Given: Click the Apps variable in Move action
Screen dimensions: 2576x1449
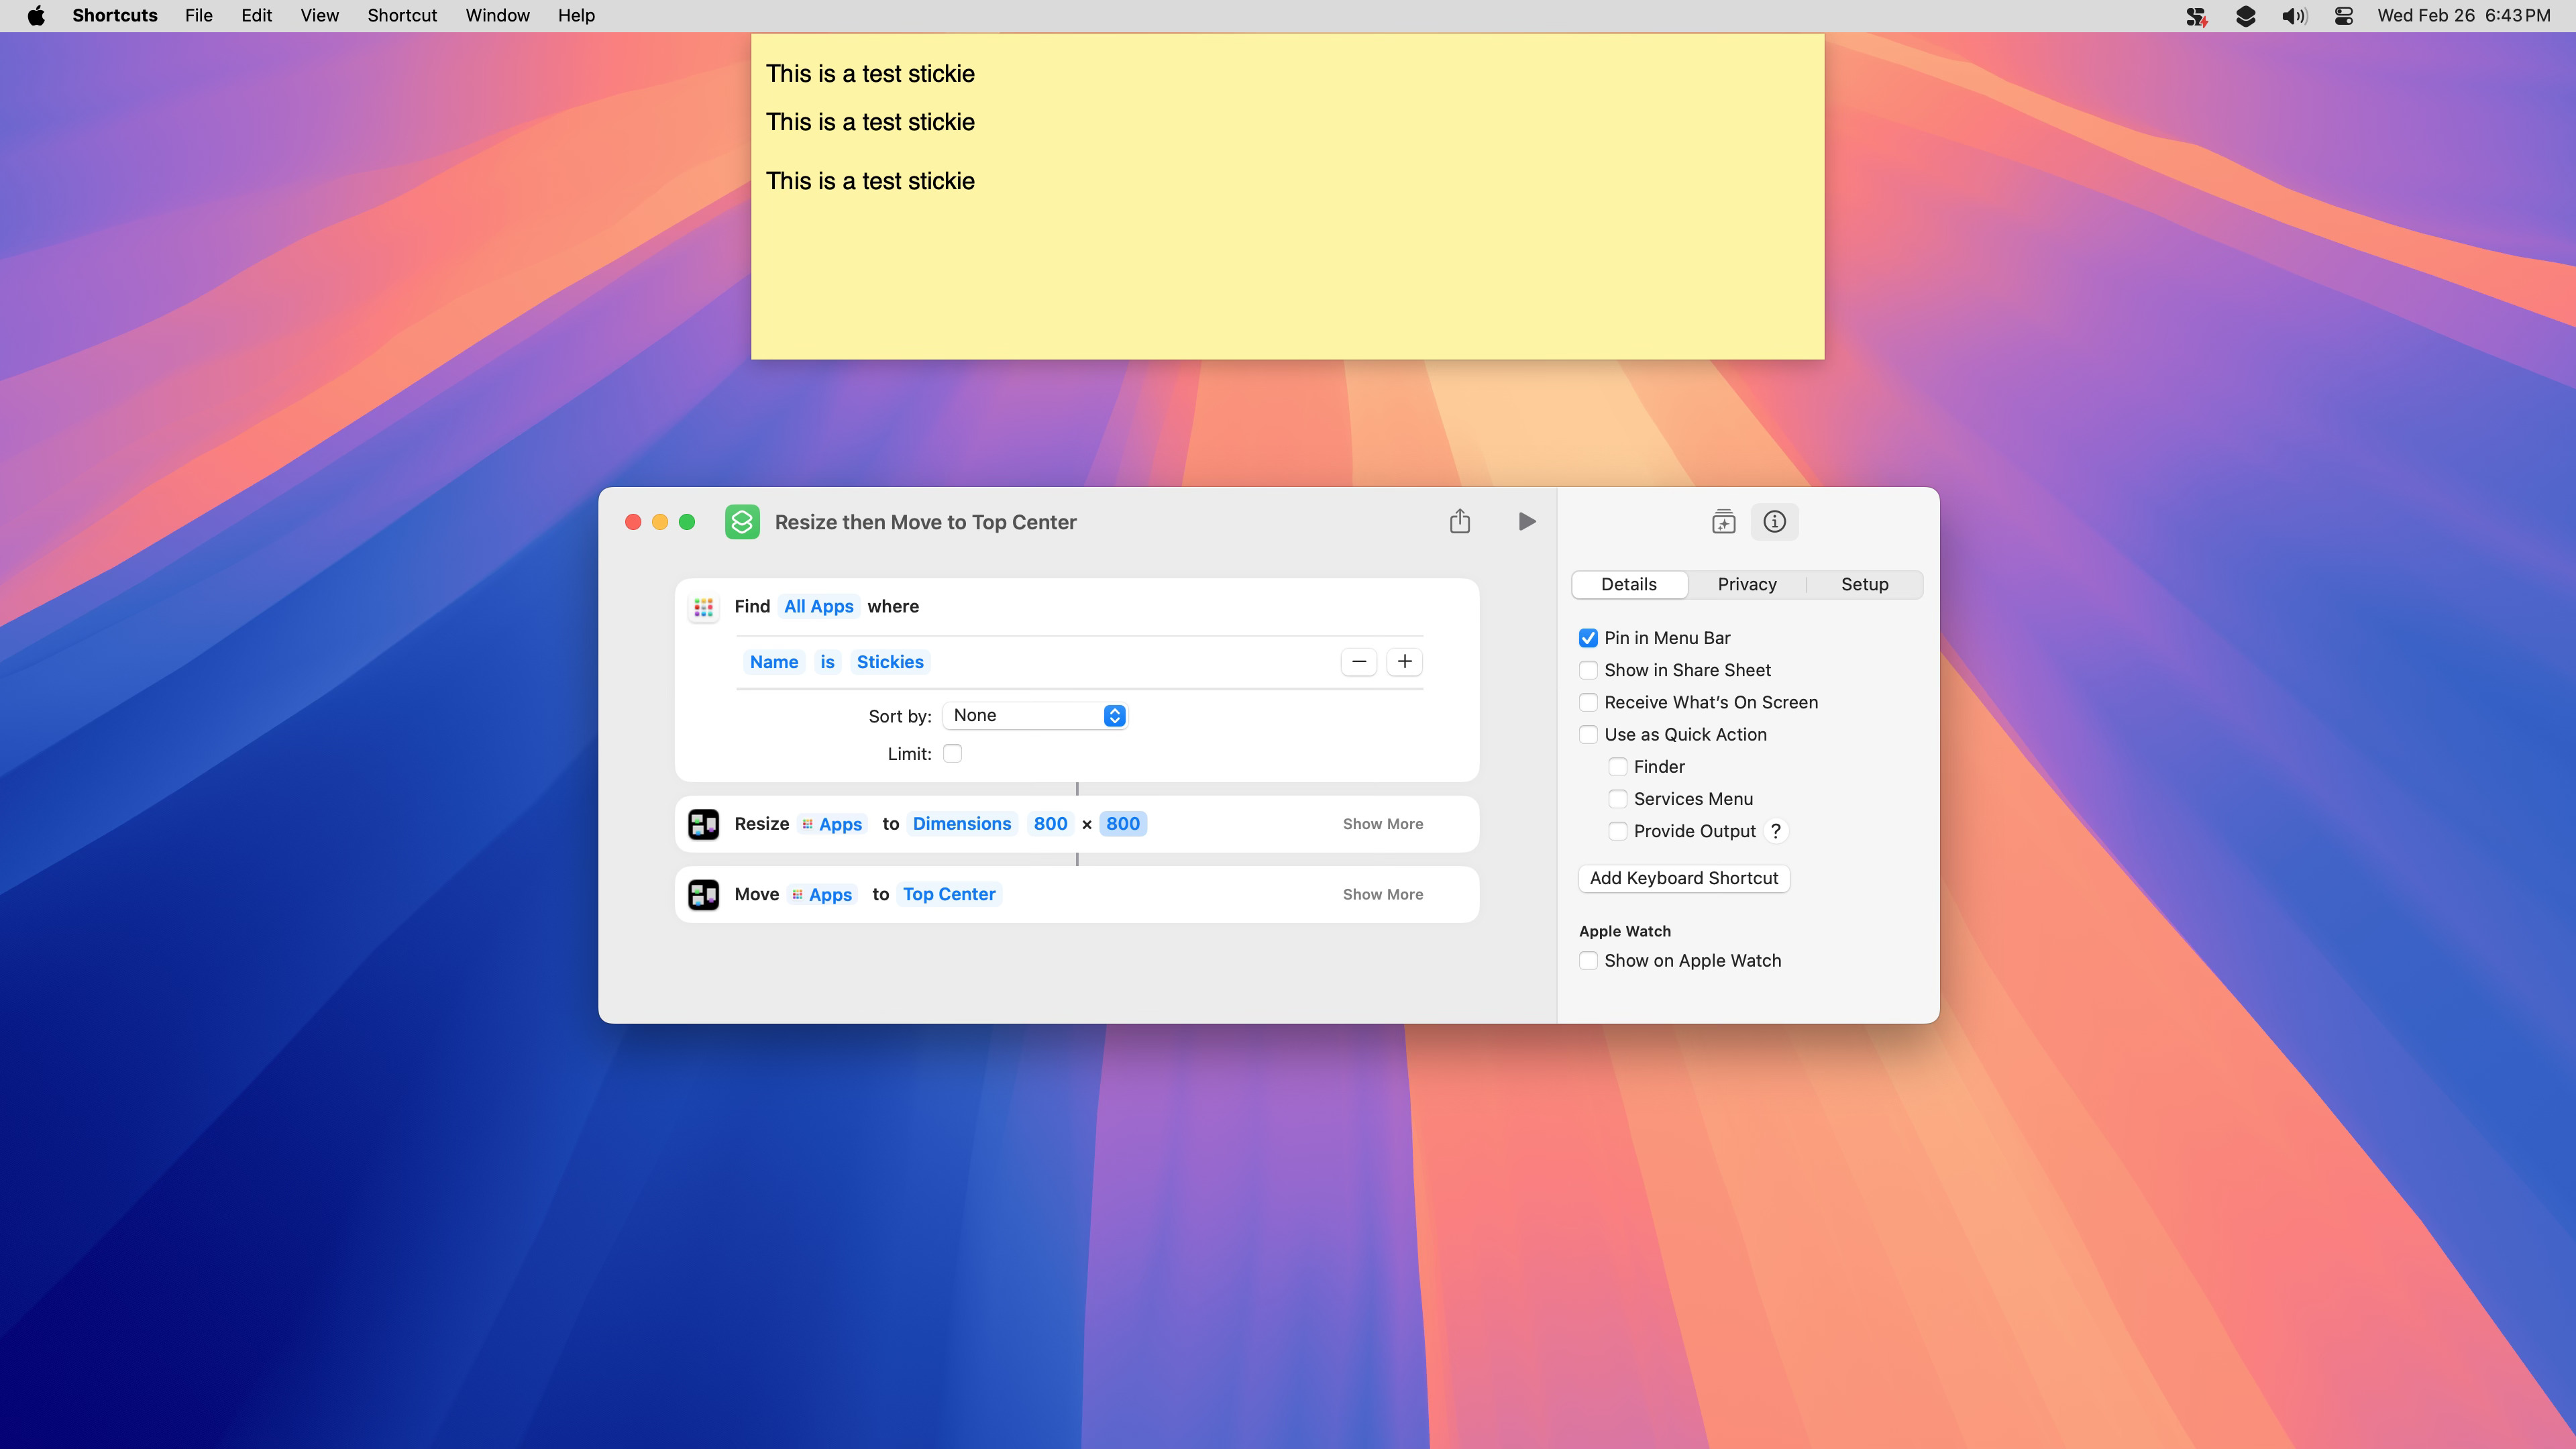Looking at the screenshot, I should pos(822,894).
